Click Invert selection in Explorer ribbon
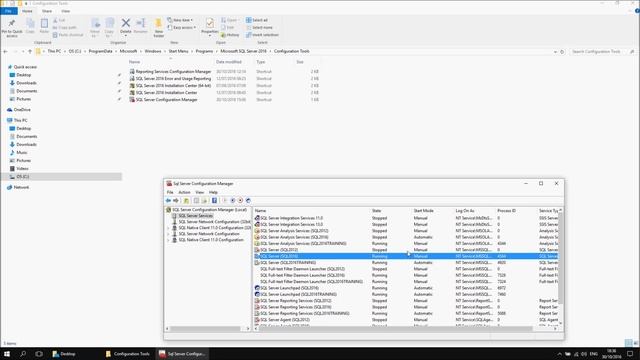The width and height of the screenshot is (640, 360). [x=262, y=35]
